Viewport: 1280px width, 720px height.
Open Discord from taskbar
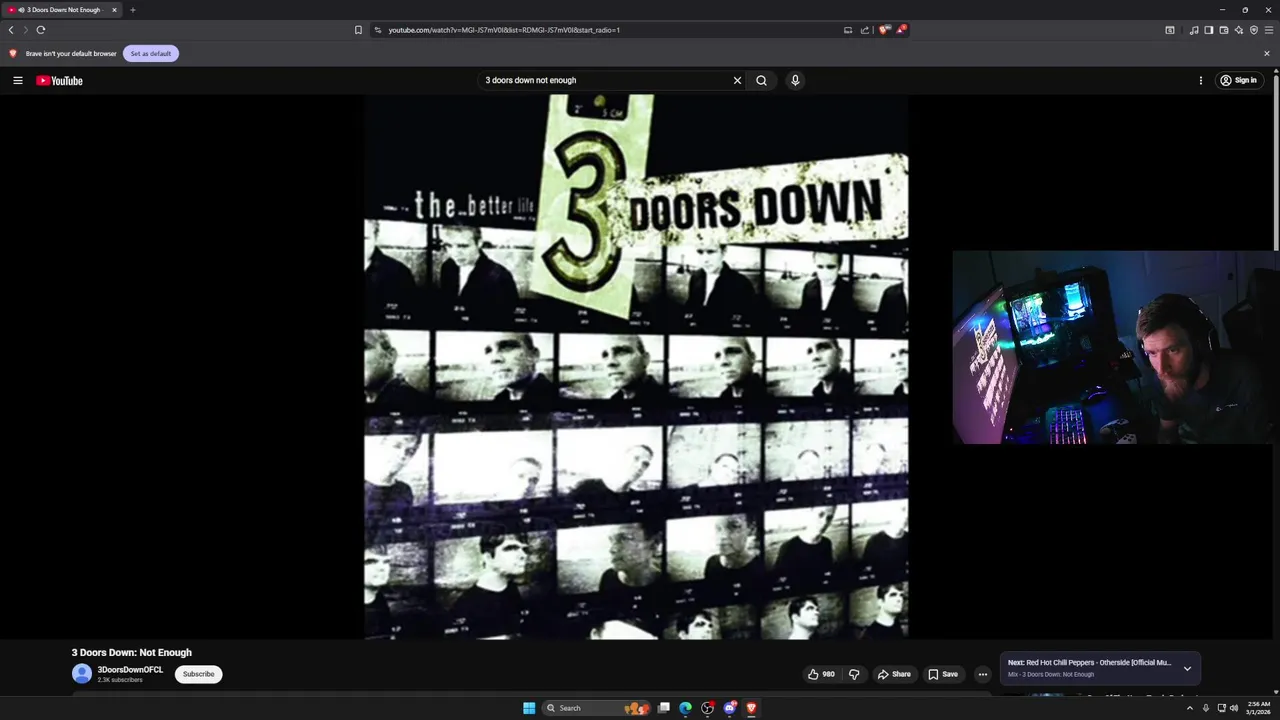pyautogui.click(x=729, y=708)
